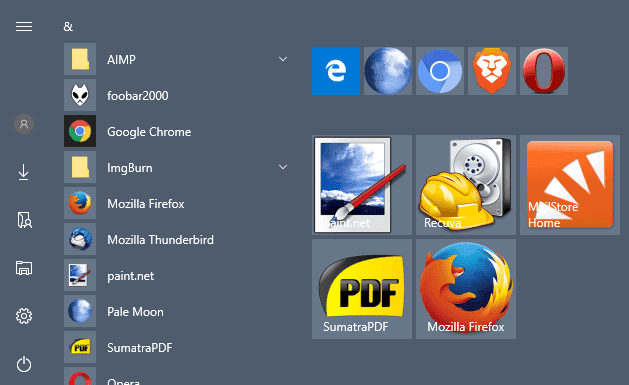The height and width of the screenshot is (385, 629).
Task: Select 'paint.net' label in app list
Action: coord(130,276)
